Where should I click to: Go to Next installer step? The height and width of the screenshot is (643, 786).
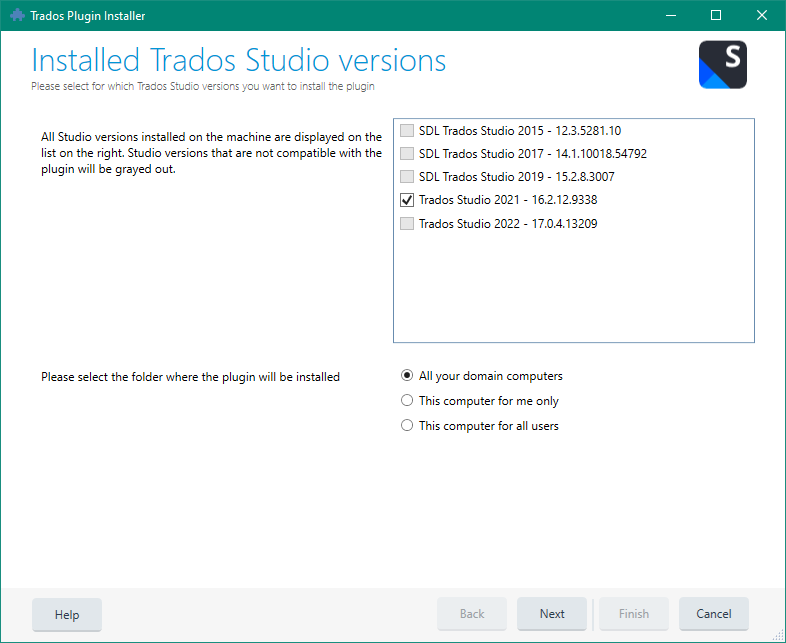pos(551,614)
